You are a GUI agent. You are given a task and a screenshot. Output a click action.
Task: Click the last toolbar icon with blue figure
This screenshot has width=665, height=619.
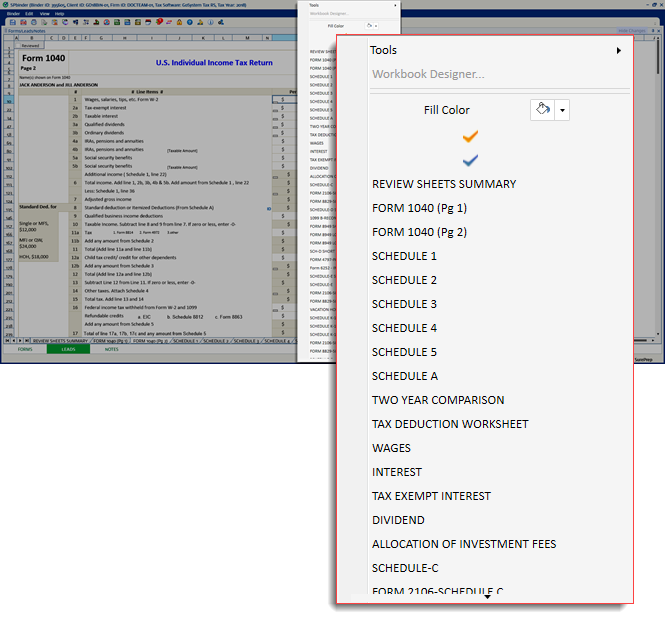[221, 22]
